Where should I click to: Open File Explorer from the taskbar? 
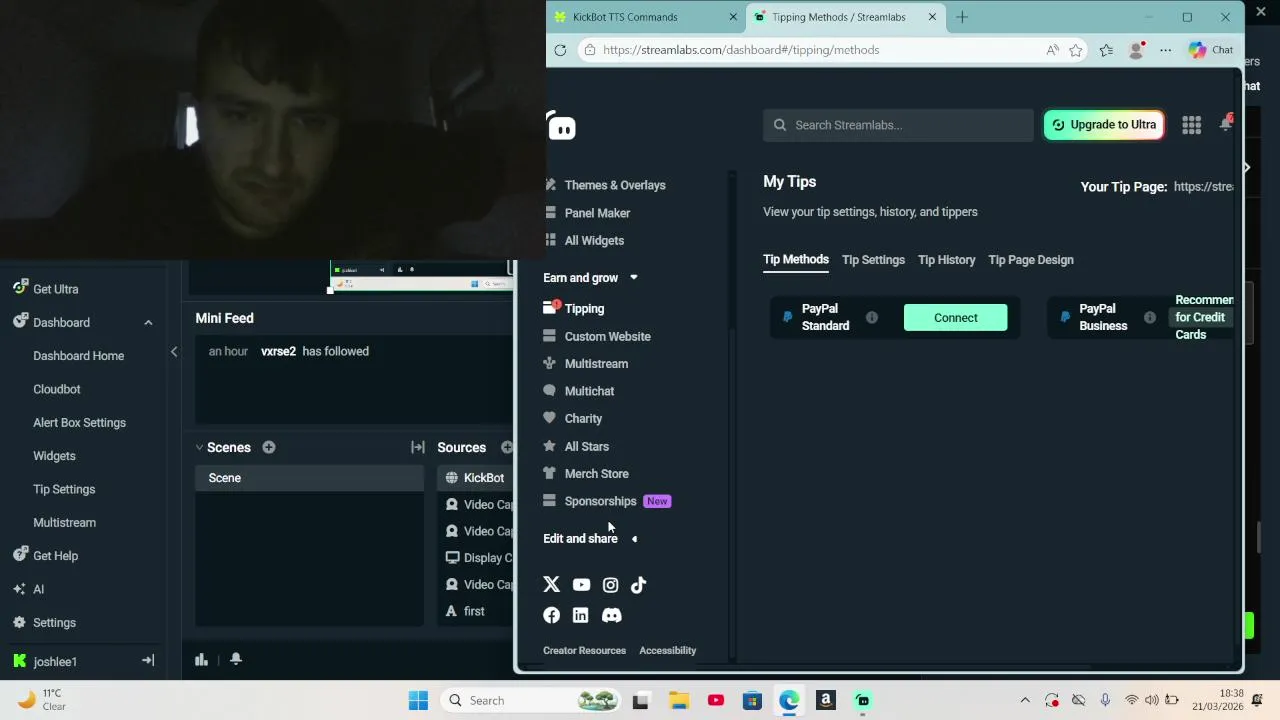click(x=679, y=700)
